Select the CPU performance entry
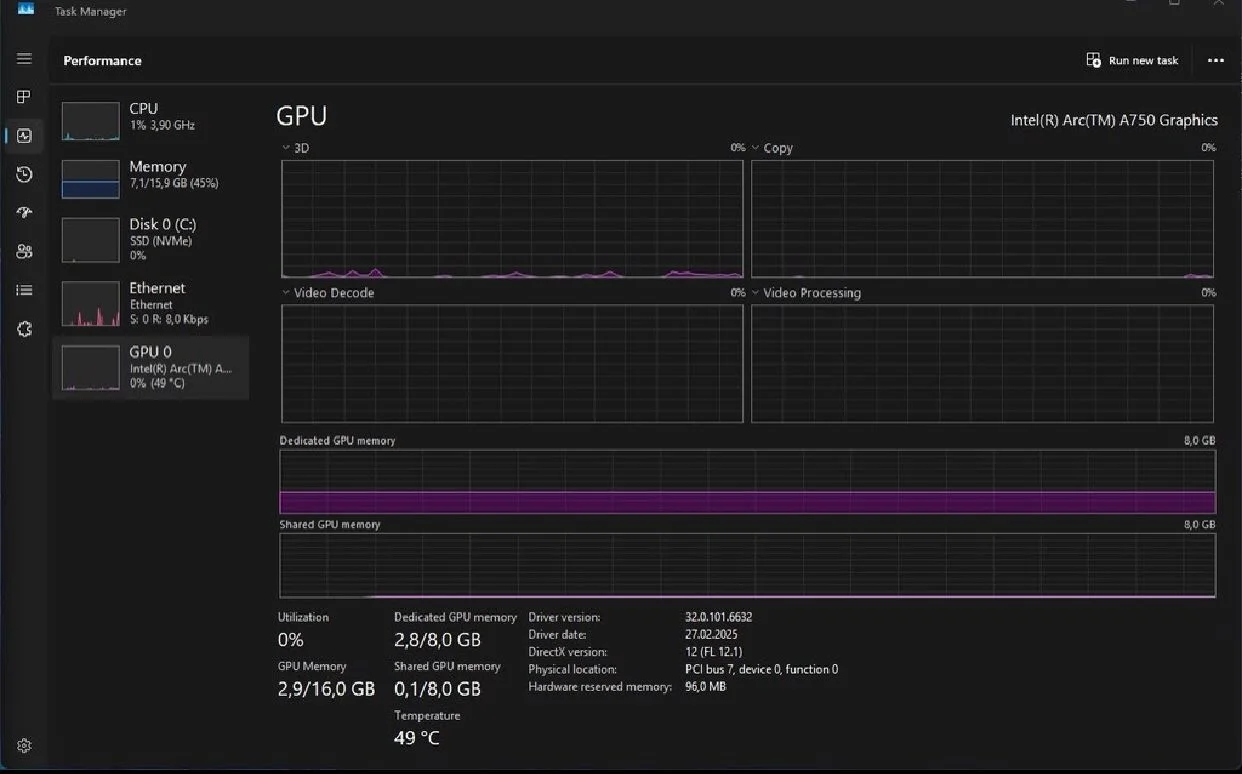The height and width of the screenshot is (774, 1242). click(150, 121)
